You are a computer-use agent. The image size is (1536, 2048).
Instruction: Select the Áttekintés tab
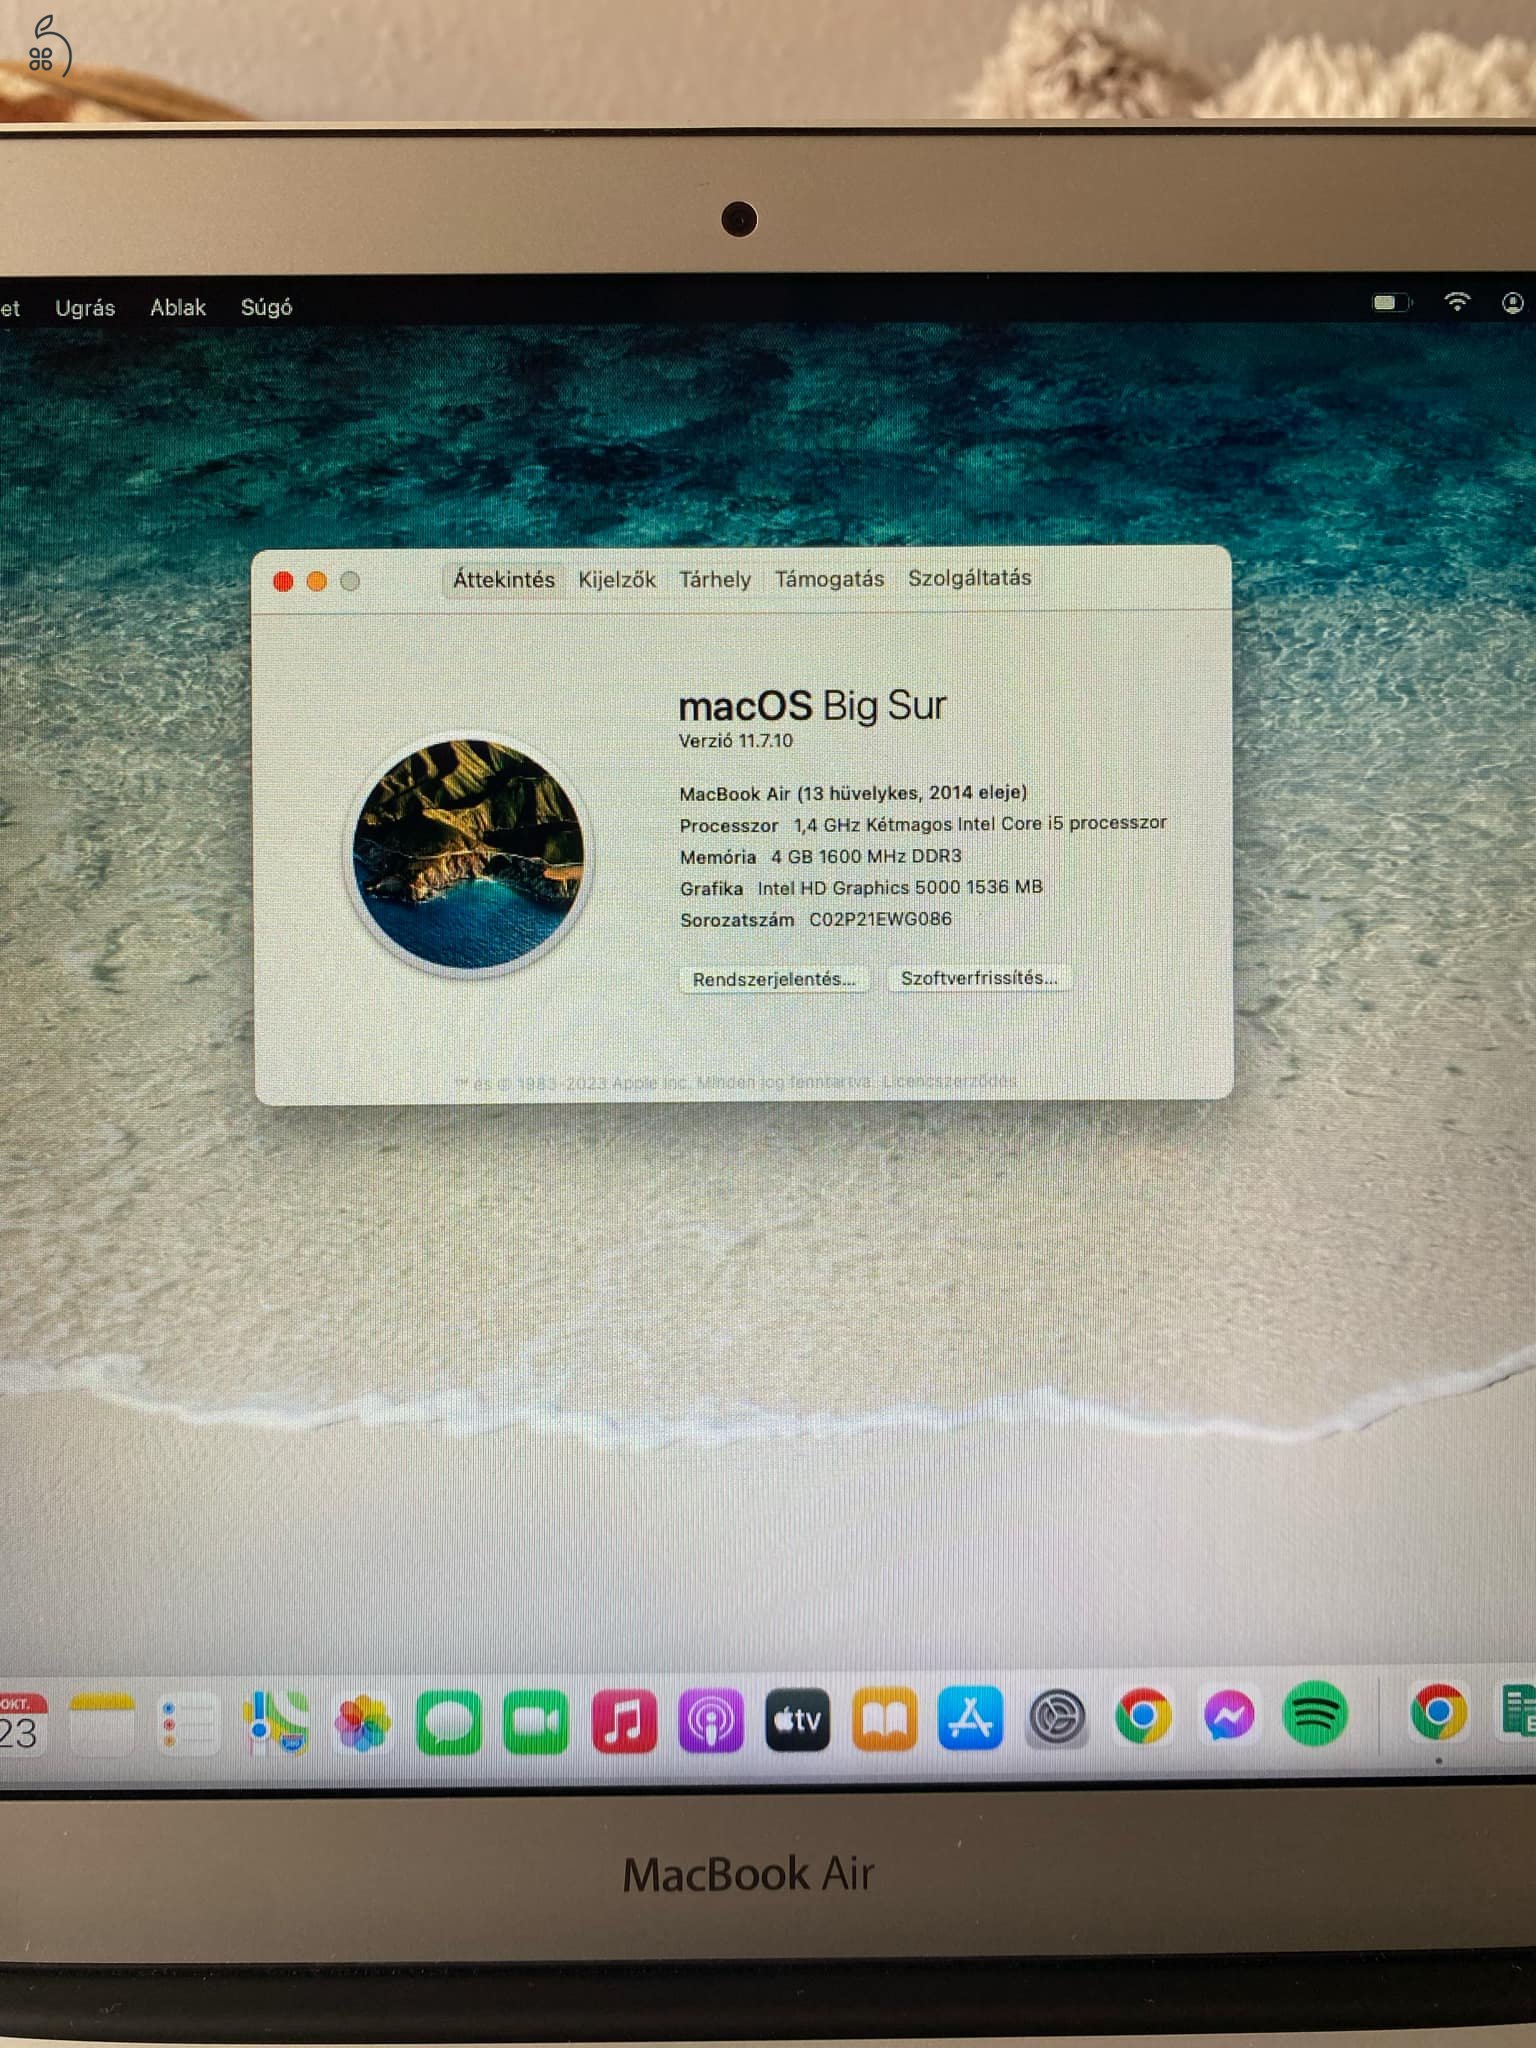pyautogui.click(x=504, y=580)
